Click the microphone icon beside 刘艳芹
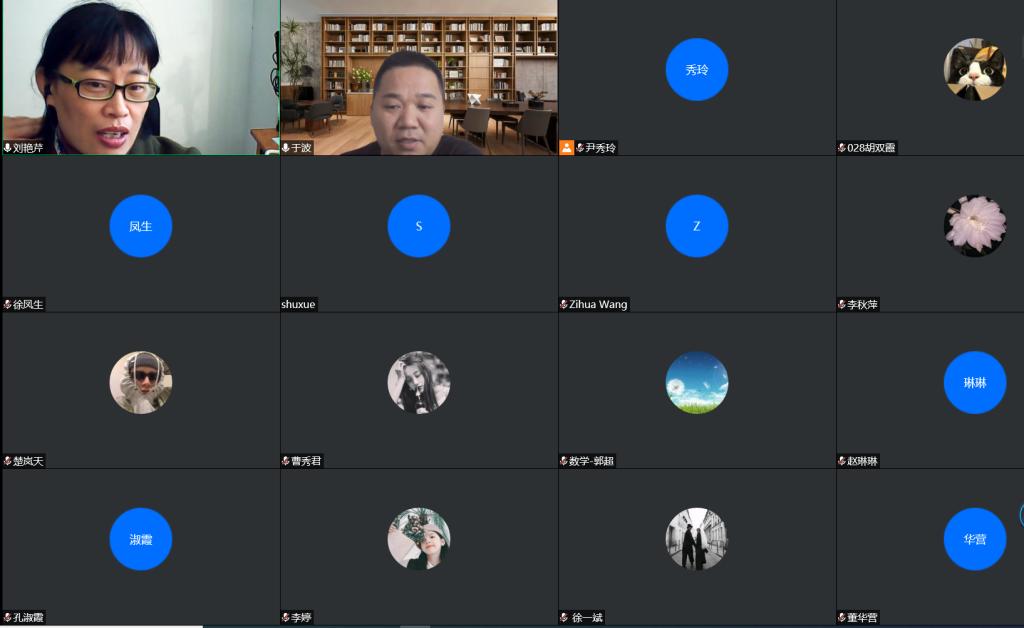1024x628 pixels. point(8,148)
